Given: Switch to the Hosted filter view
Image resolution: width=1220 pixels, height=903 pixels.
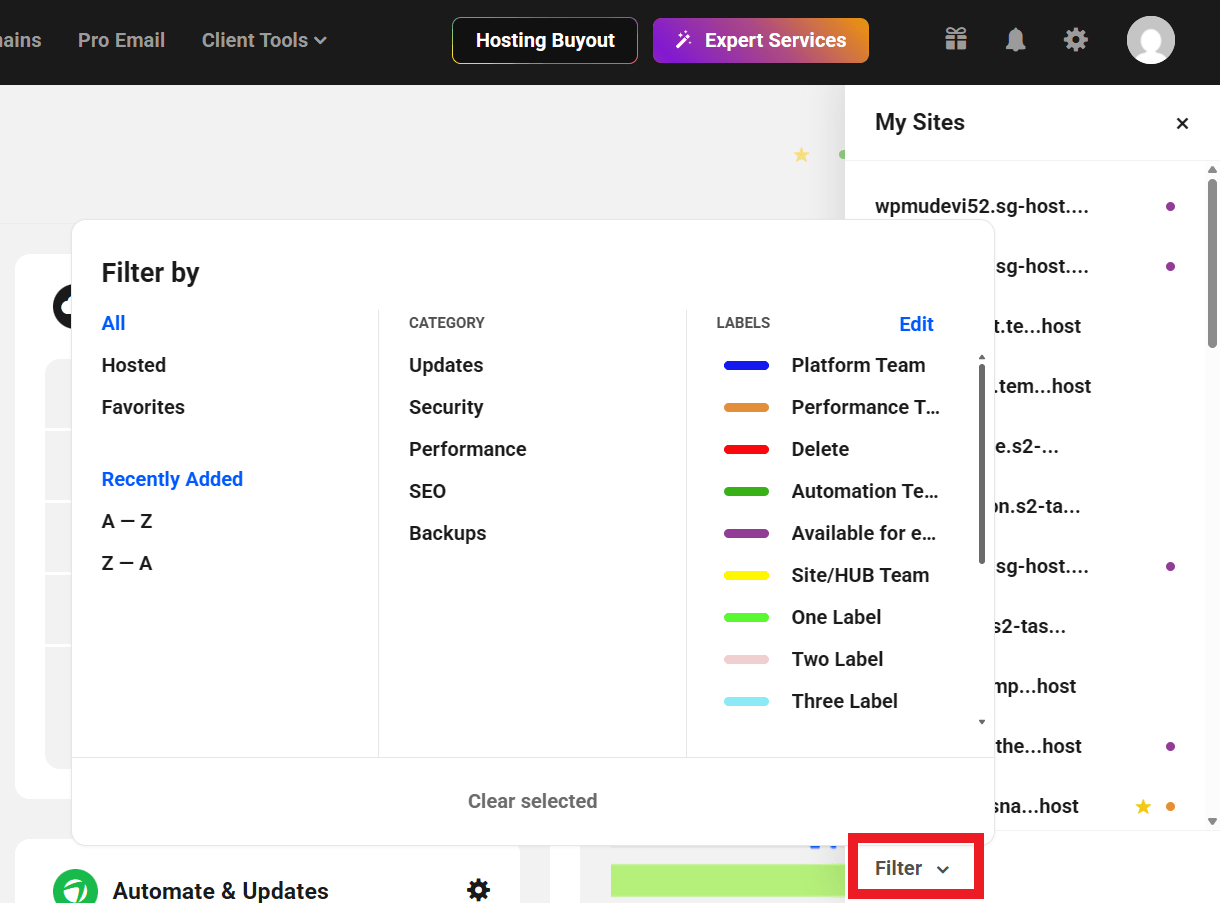Looking at the screenshot, I should tap(133, 365).
